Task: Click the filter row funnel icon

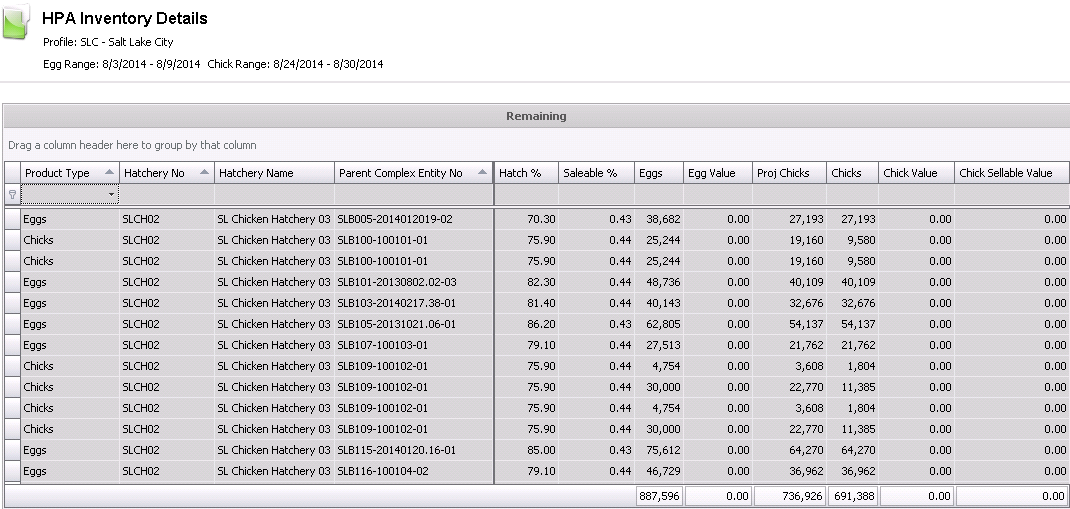Action: pos(12,194)
